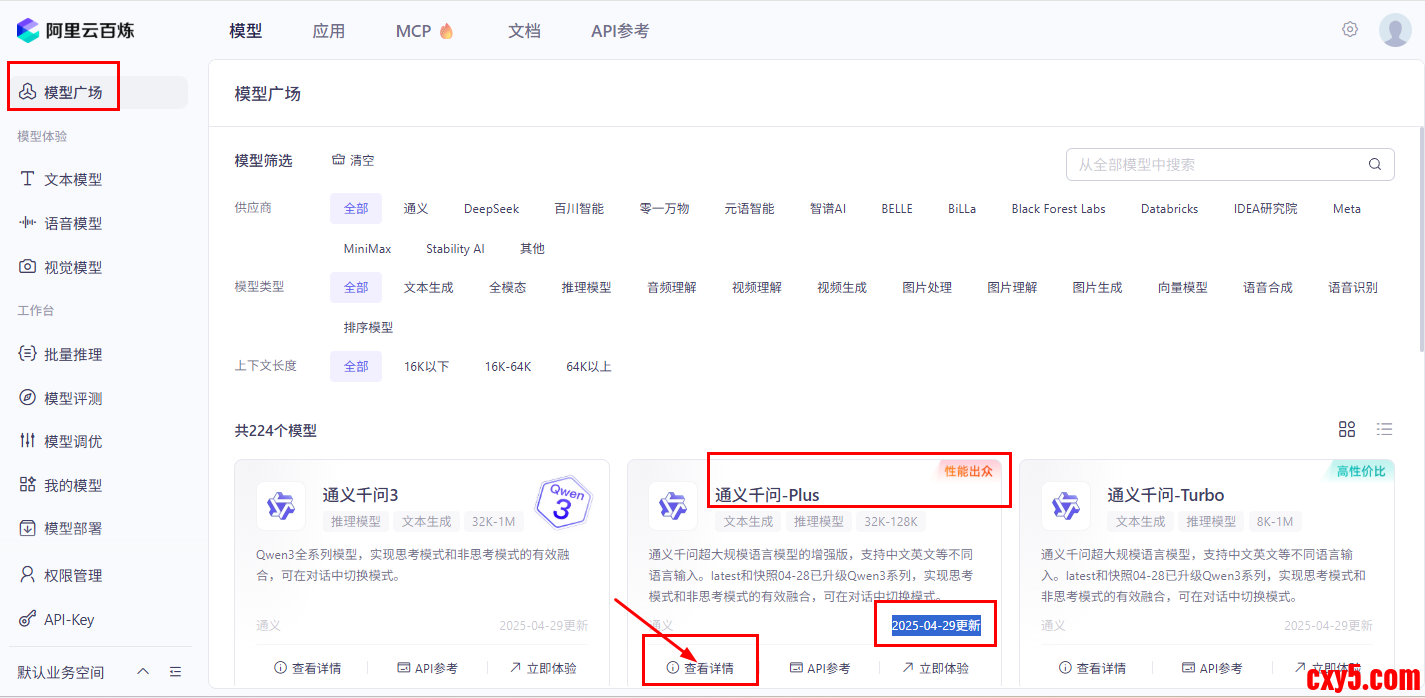Screen dimensions: 1425x698
Task: Open 文本模型 in the sidebar
Action: tap(72, 180)
